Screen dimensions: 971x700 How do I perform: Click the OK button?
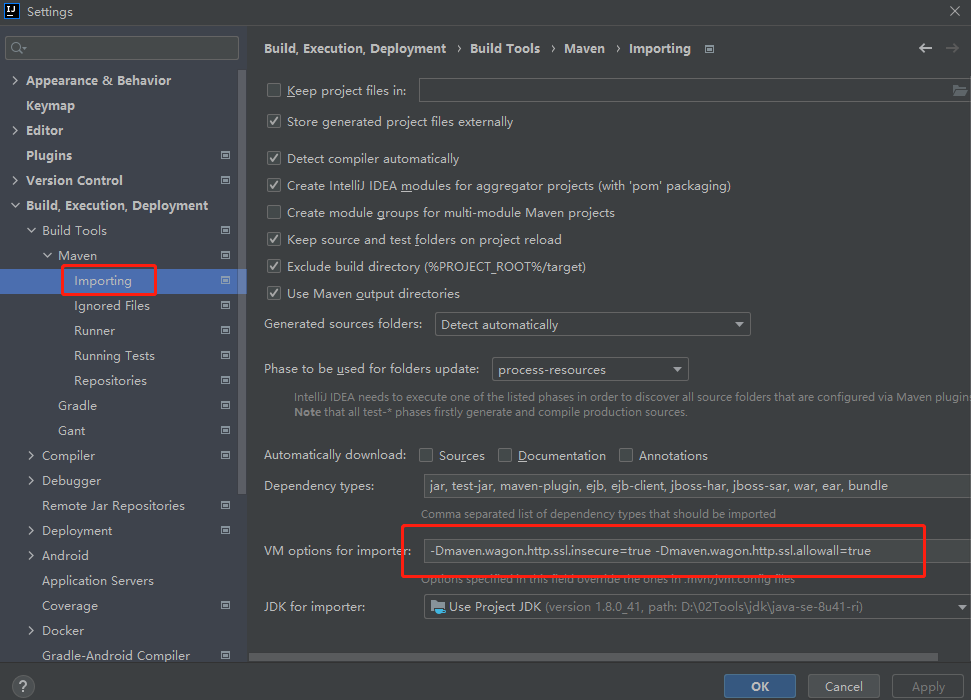(x=760, y=686)
